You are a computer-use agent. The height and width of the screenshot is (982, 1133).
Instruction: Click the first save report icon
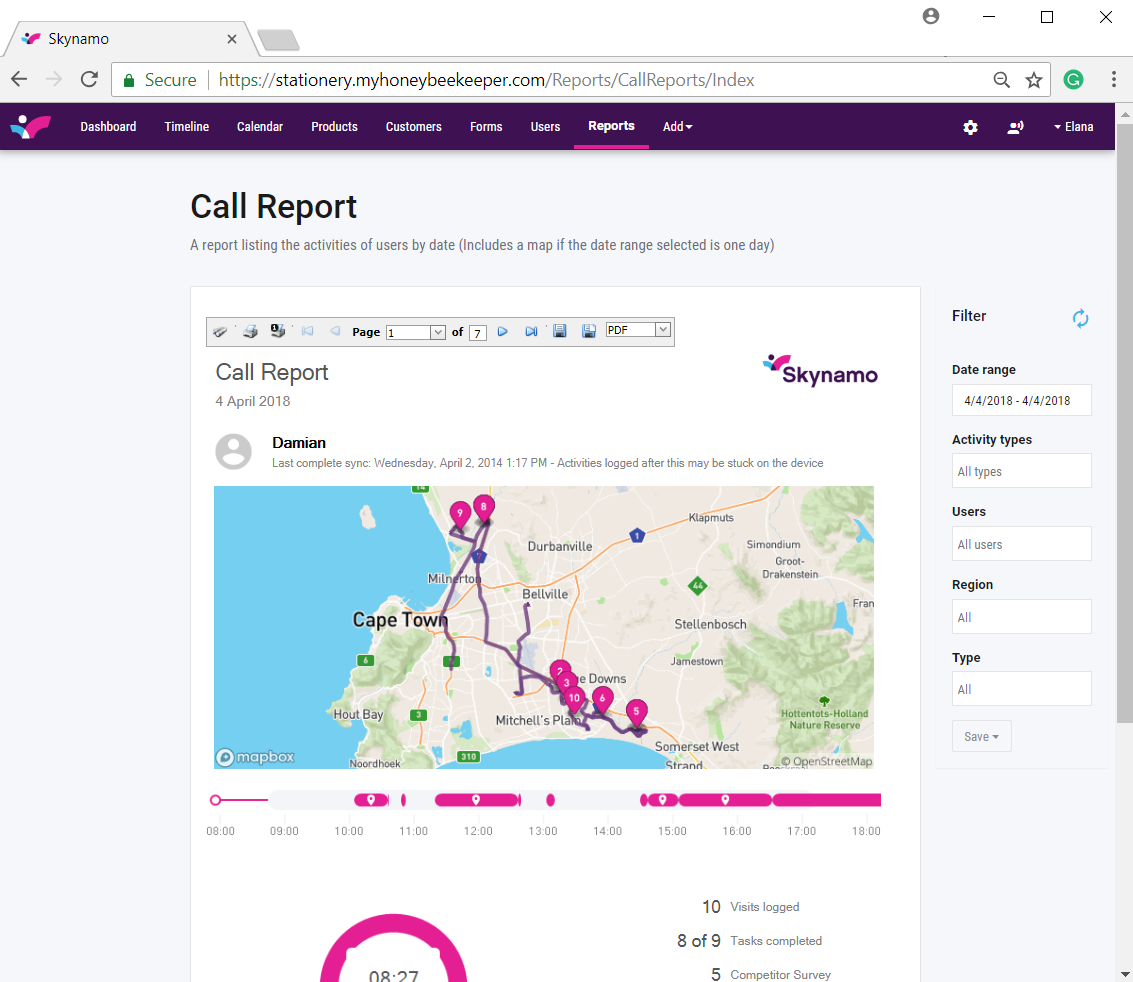click(x=560, y=331)
